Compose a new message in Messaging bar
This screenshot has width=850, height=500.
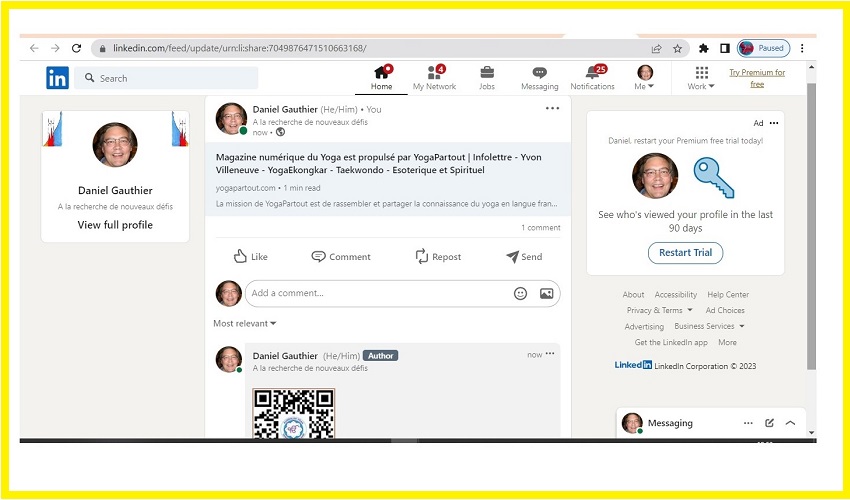(769, 423)
